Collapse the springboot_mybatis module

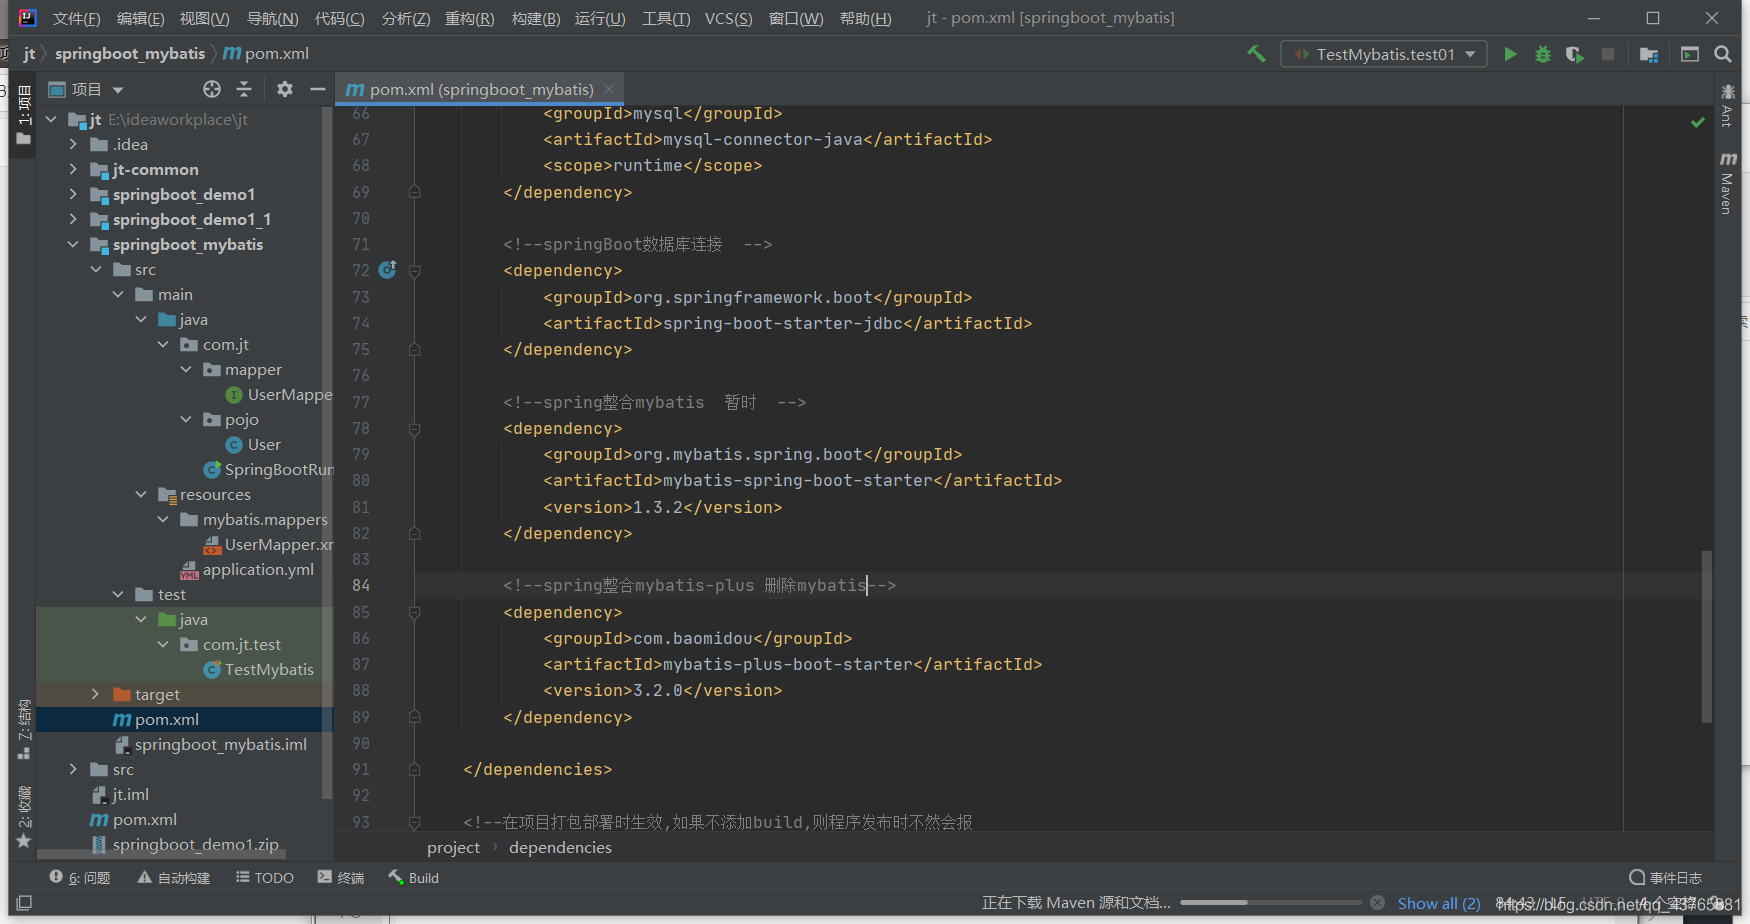pos(73,244)
